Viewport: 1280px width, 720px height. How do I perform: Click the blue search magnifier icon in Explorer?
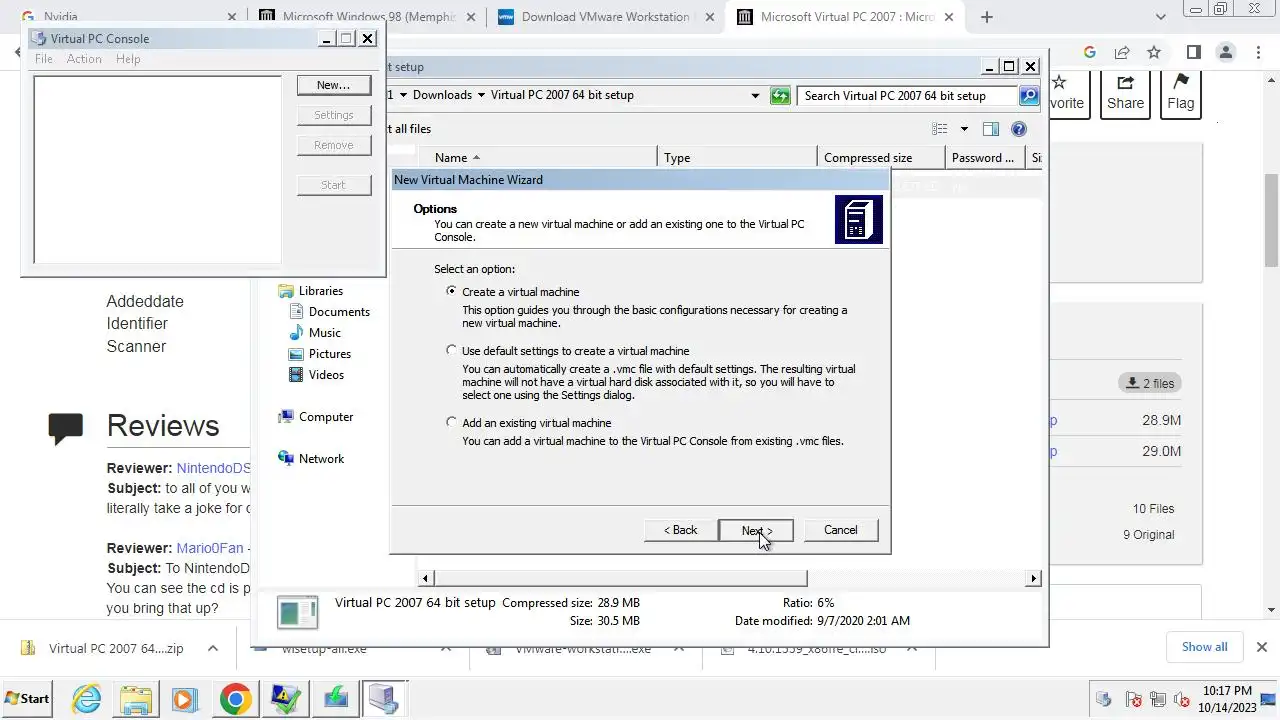[x=1029, y=96]
